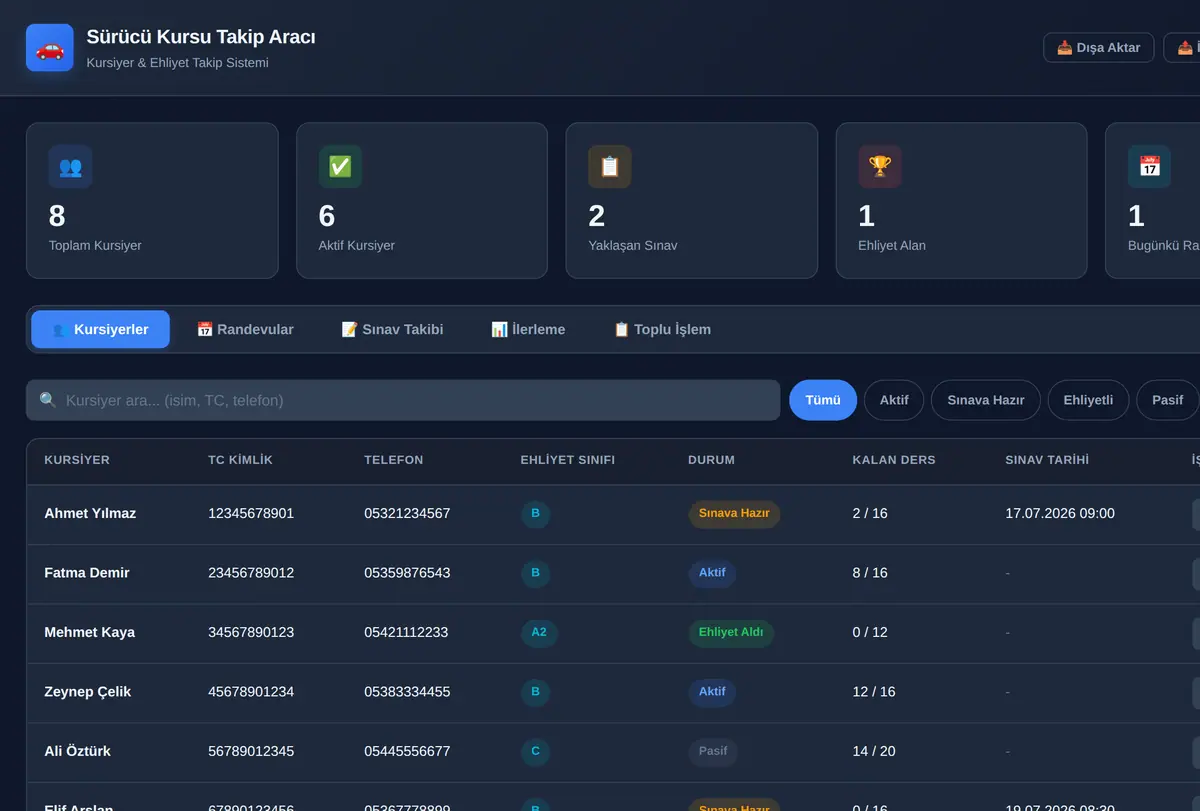Click the B class badge for Fatma Demir
Screen dimensions: 1200x811
coord(535,574)
